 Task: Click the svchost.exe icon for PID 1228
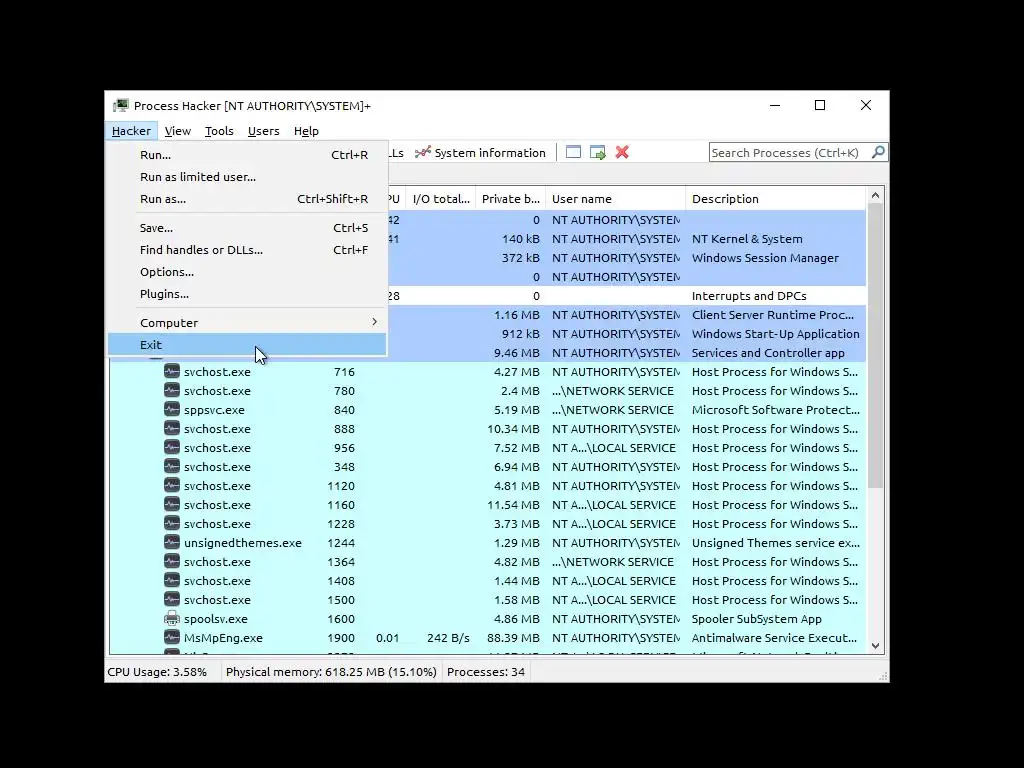172,523
